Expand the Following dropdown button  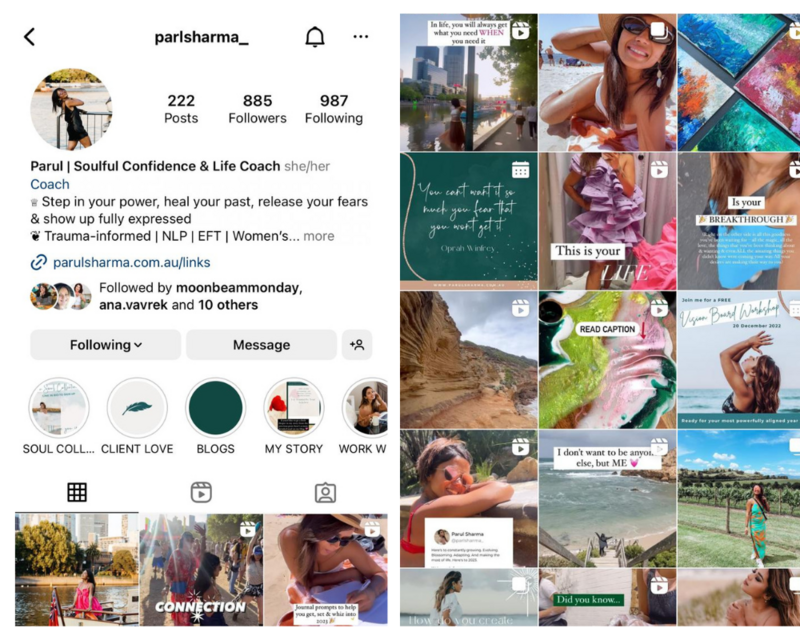(x=106, y=345)
